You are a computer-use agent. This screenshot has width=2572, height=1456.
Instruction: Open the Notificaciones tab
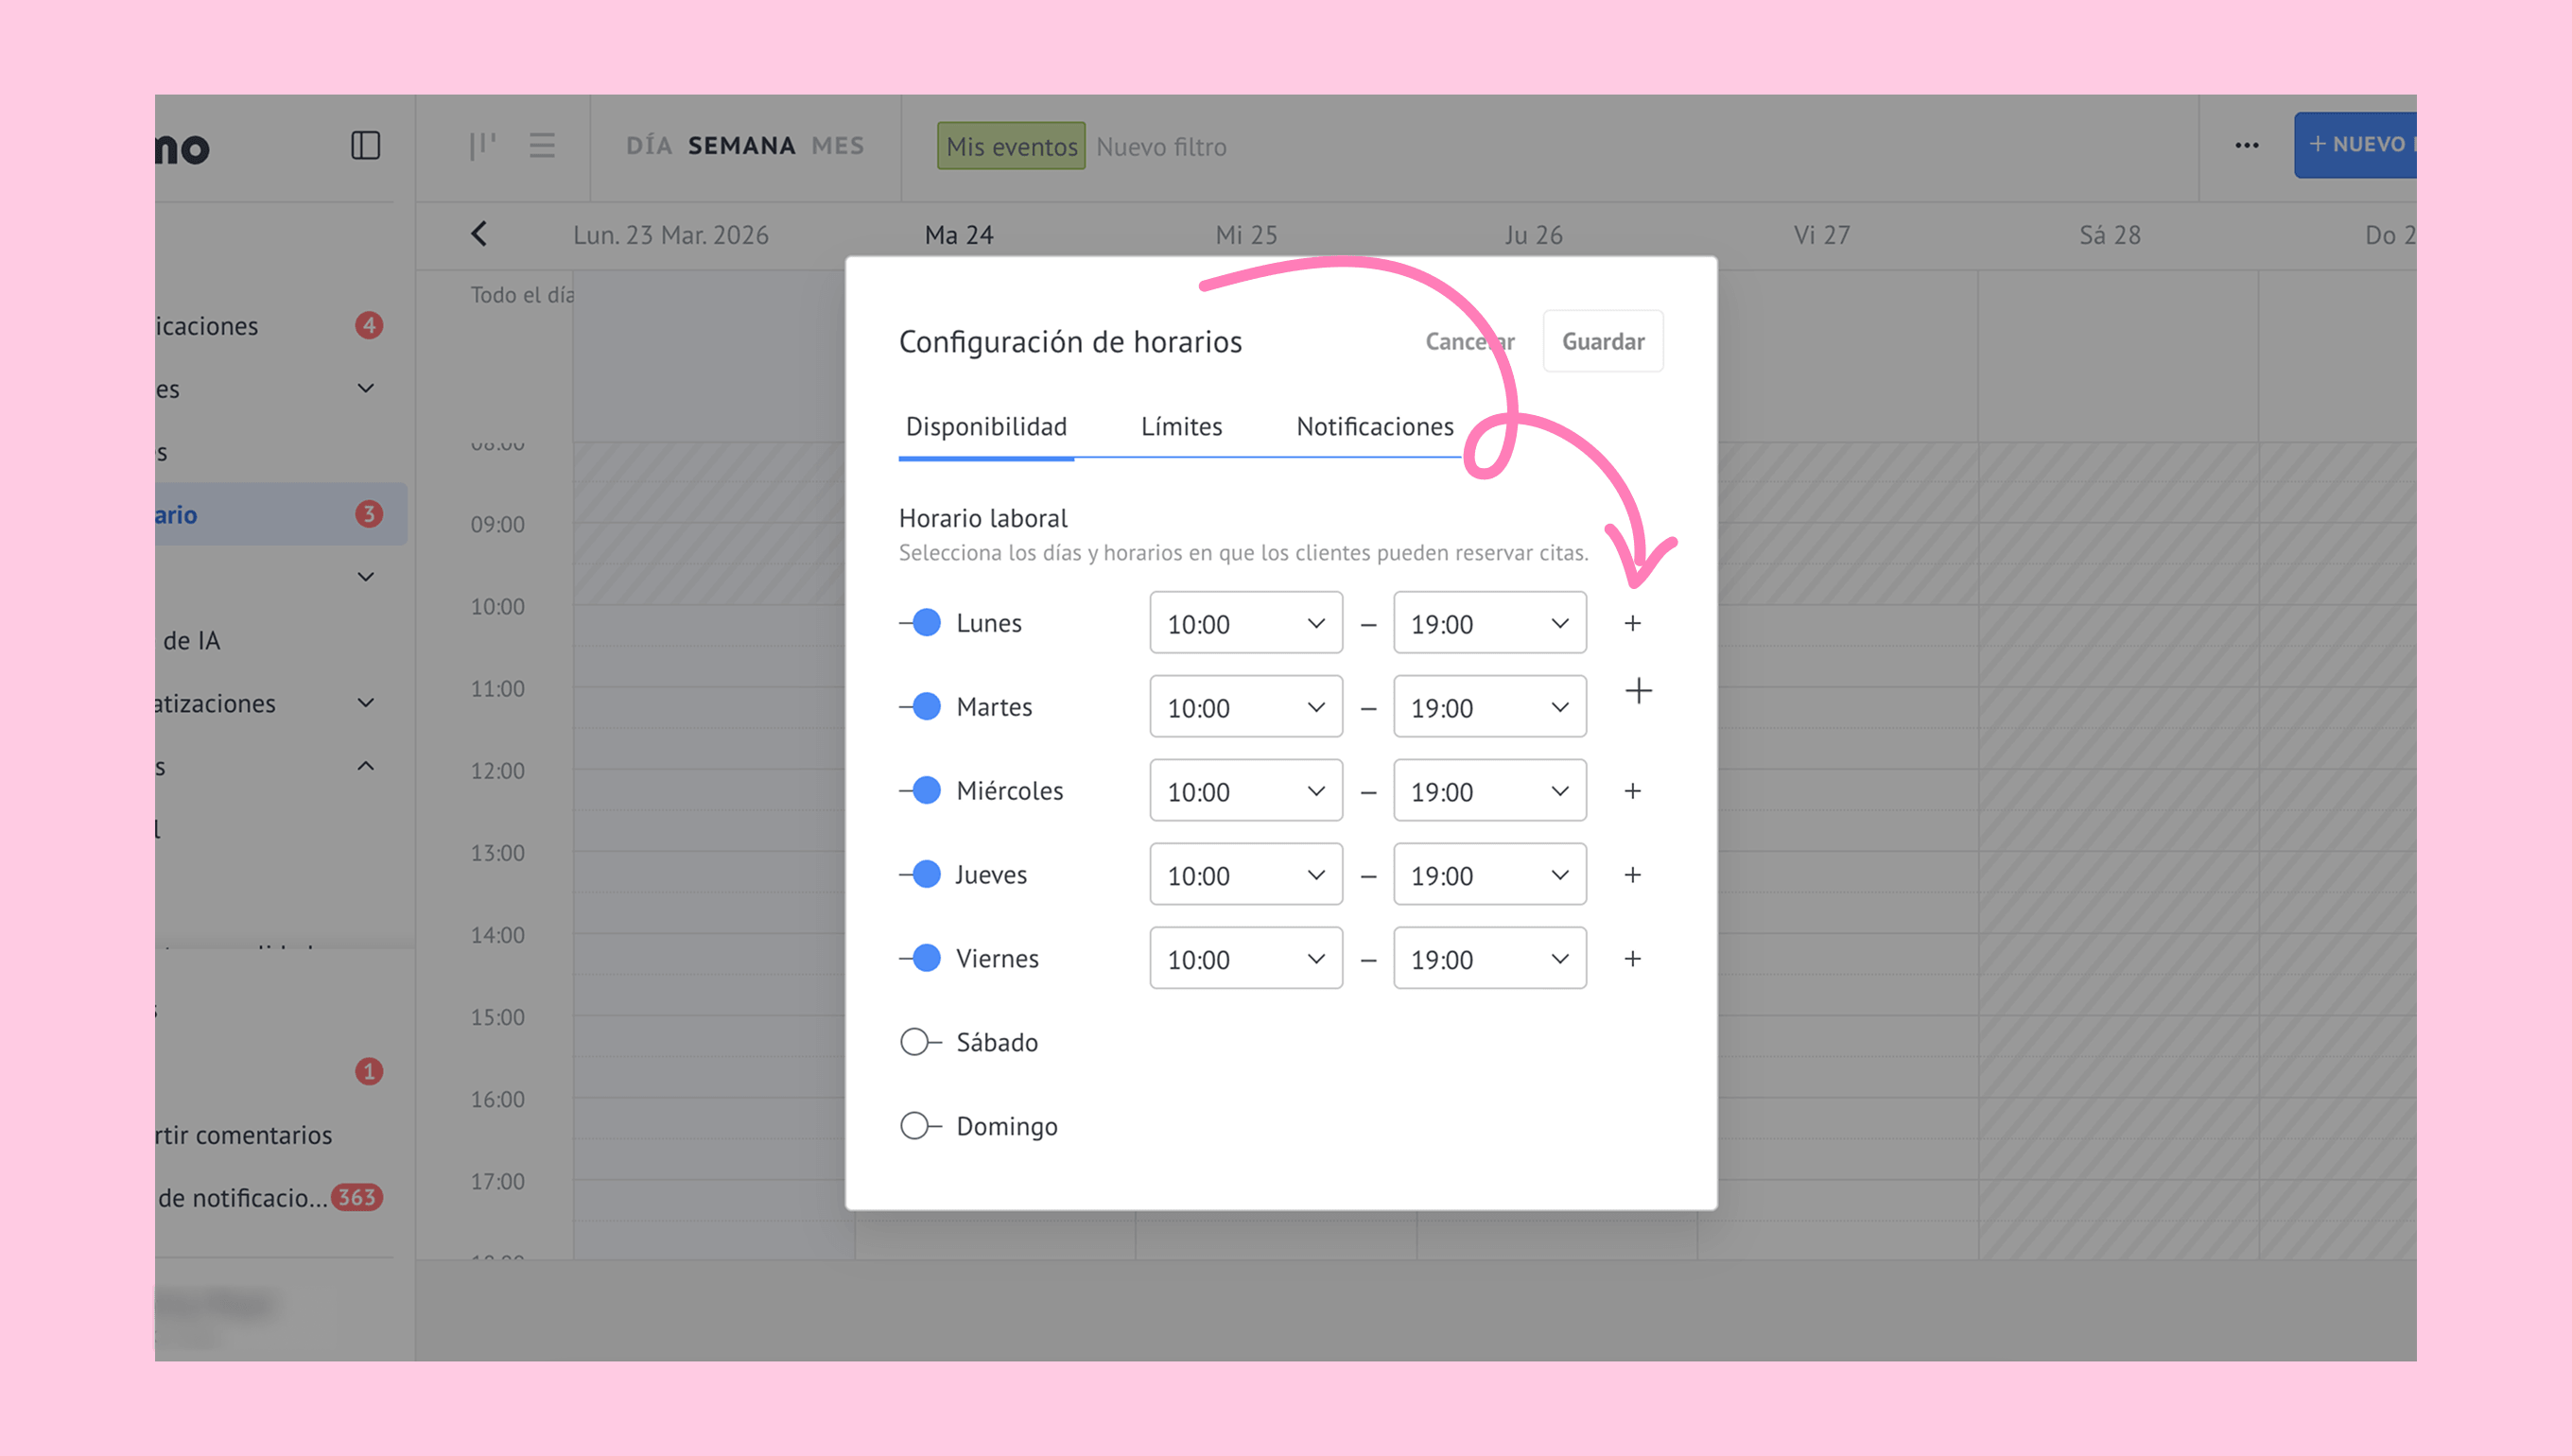pyautogui.click(x=1374, y=427)
